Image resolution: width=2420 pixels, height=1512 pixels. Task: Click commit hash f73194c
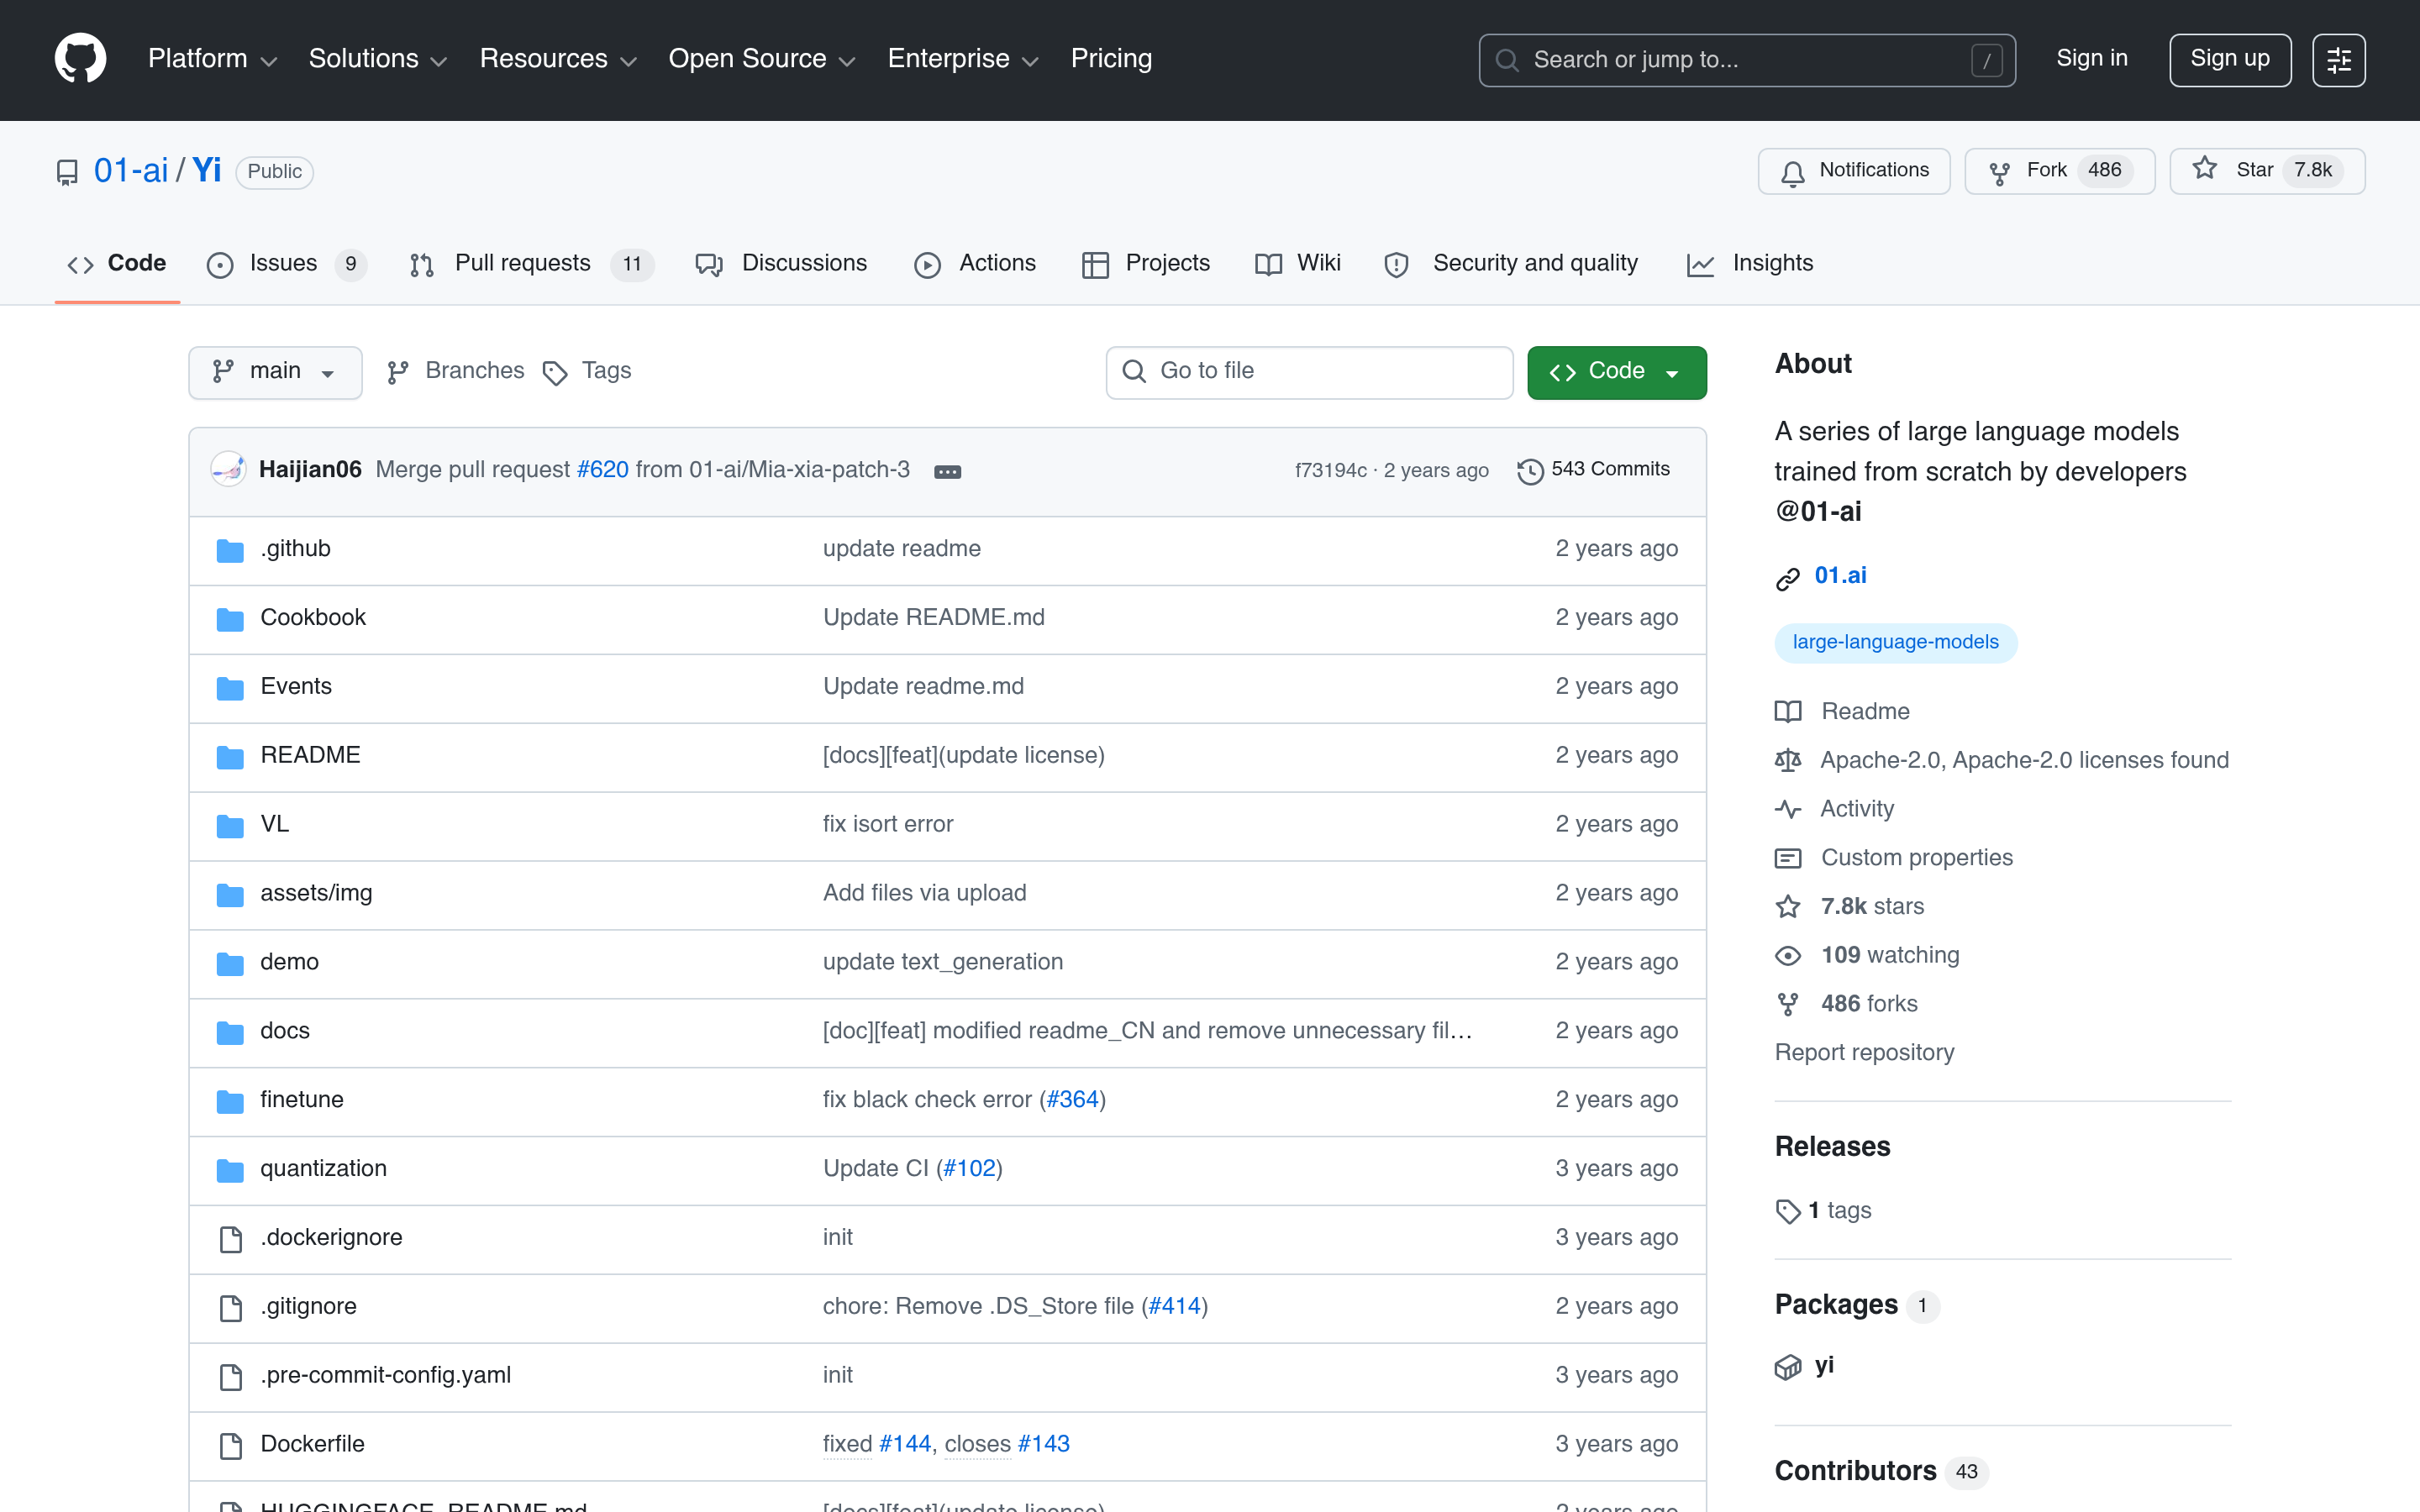tap(1330, 471)
